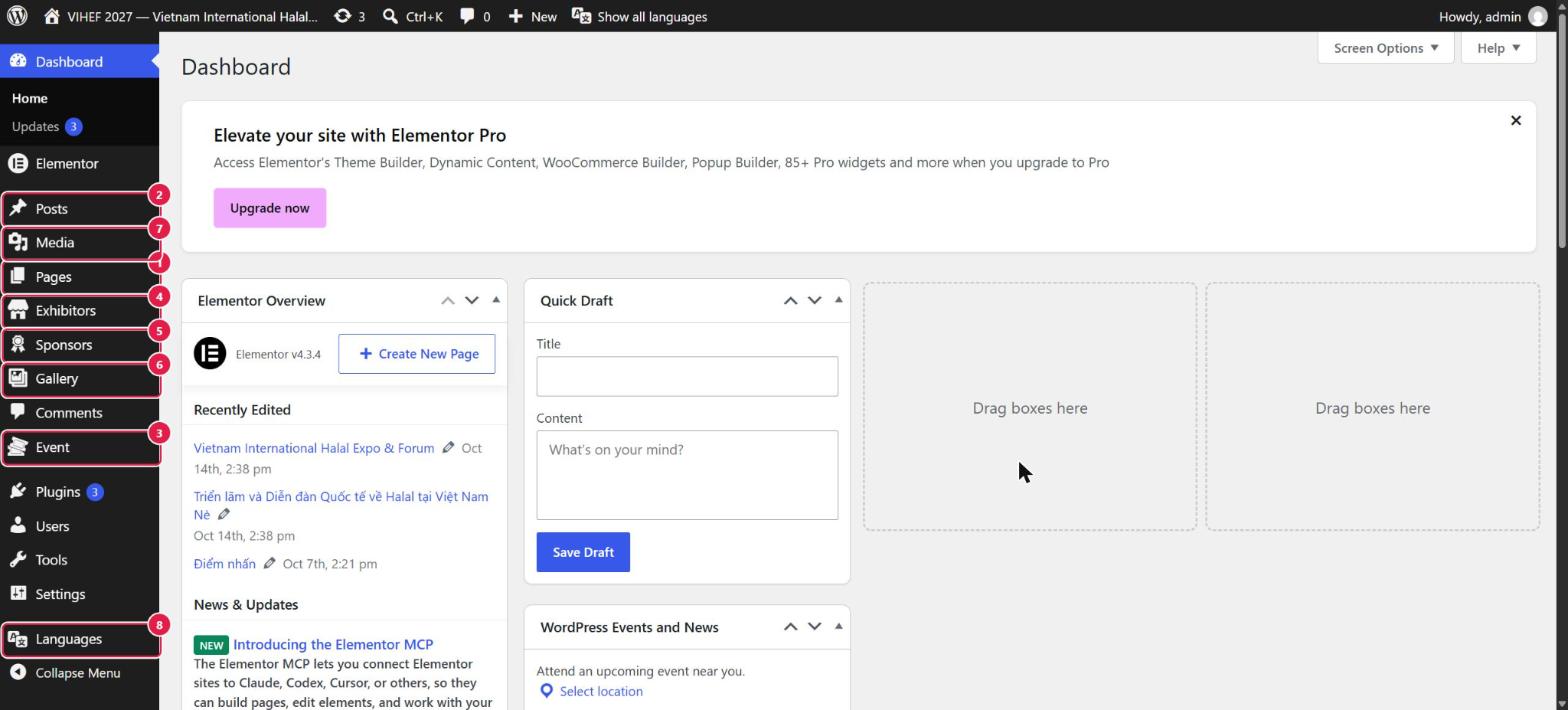Dismiss the Elementor Pro banner
Image resolution: width=1568 pixels, height=710 pixels.
(1515, 120)
